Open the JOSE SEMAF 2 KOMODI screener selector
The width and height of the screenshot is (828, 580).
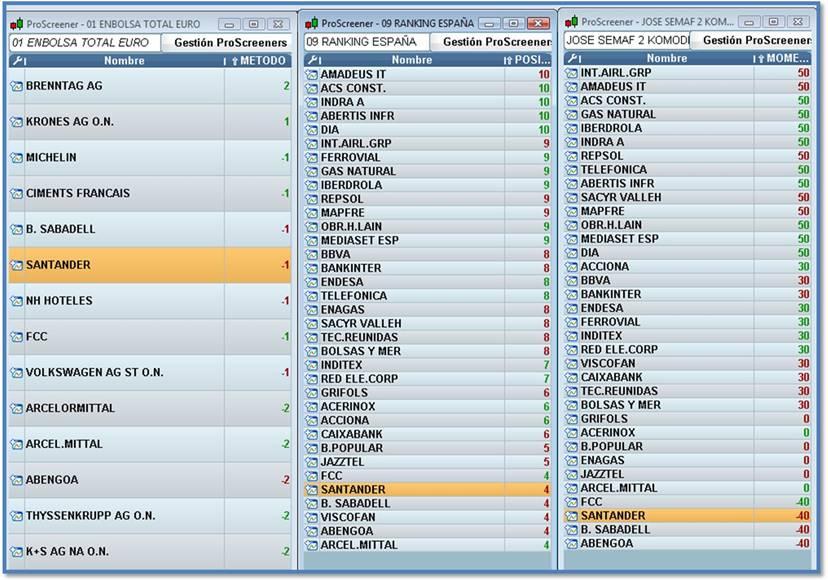pos(627,40)
